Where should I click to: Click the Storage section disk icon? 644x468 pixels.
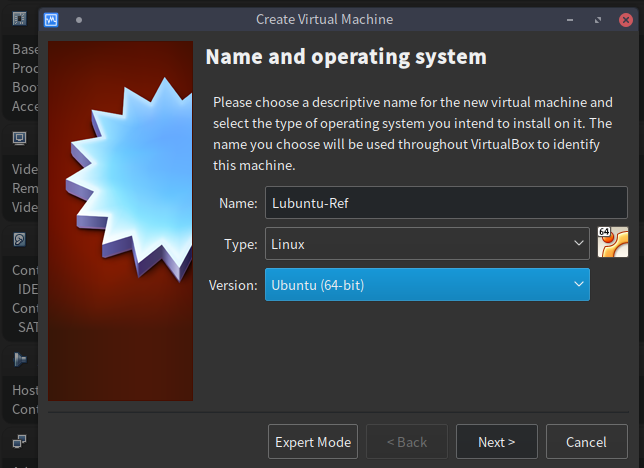click(19, 240)
